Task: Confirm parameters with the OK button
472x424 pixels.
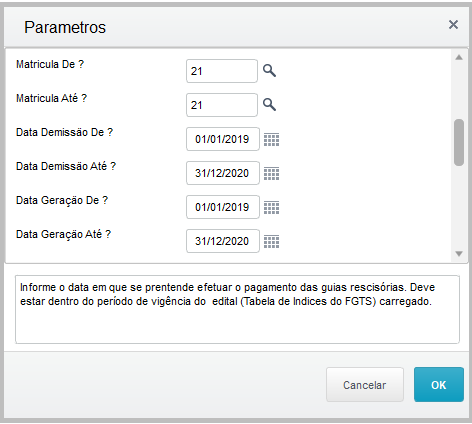Action: 439,385
